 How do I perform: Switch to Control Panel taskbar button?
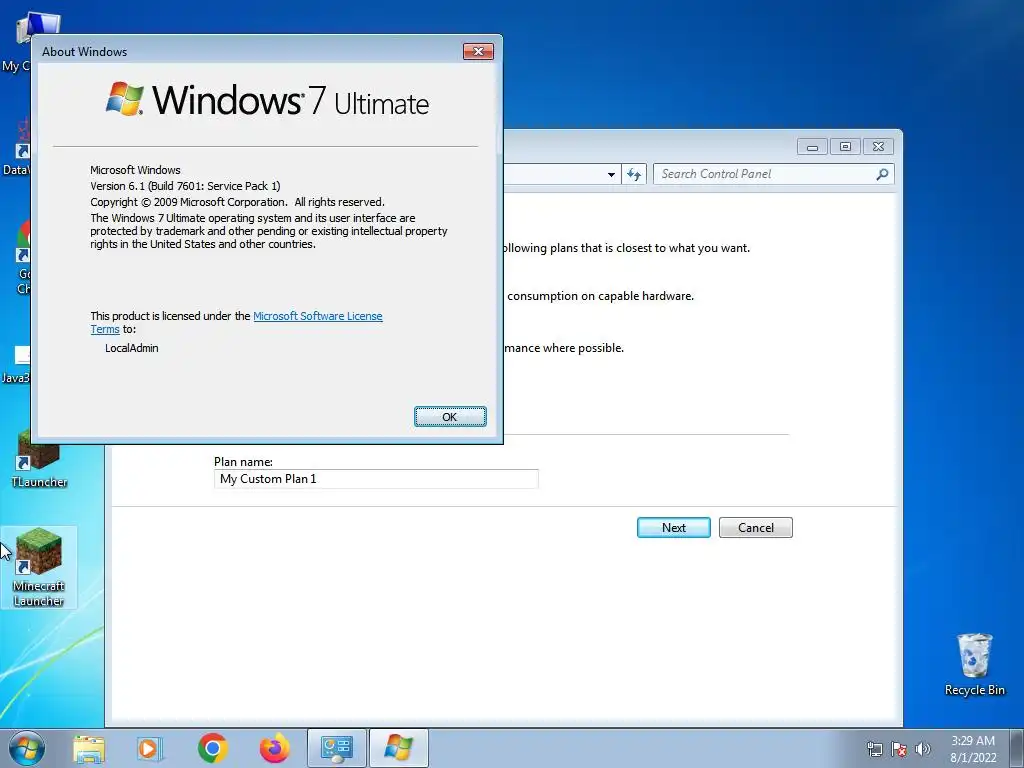(x=337, y=748)
